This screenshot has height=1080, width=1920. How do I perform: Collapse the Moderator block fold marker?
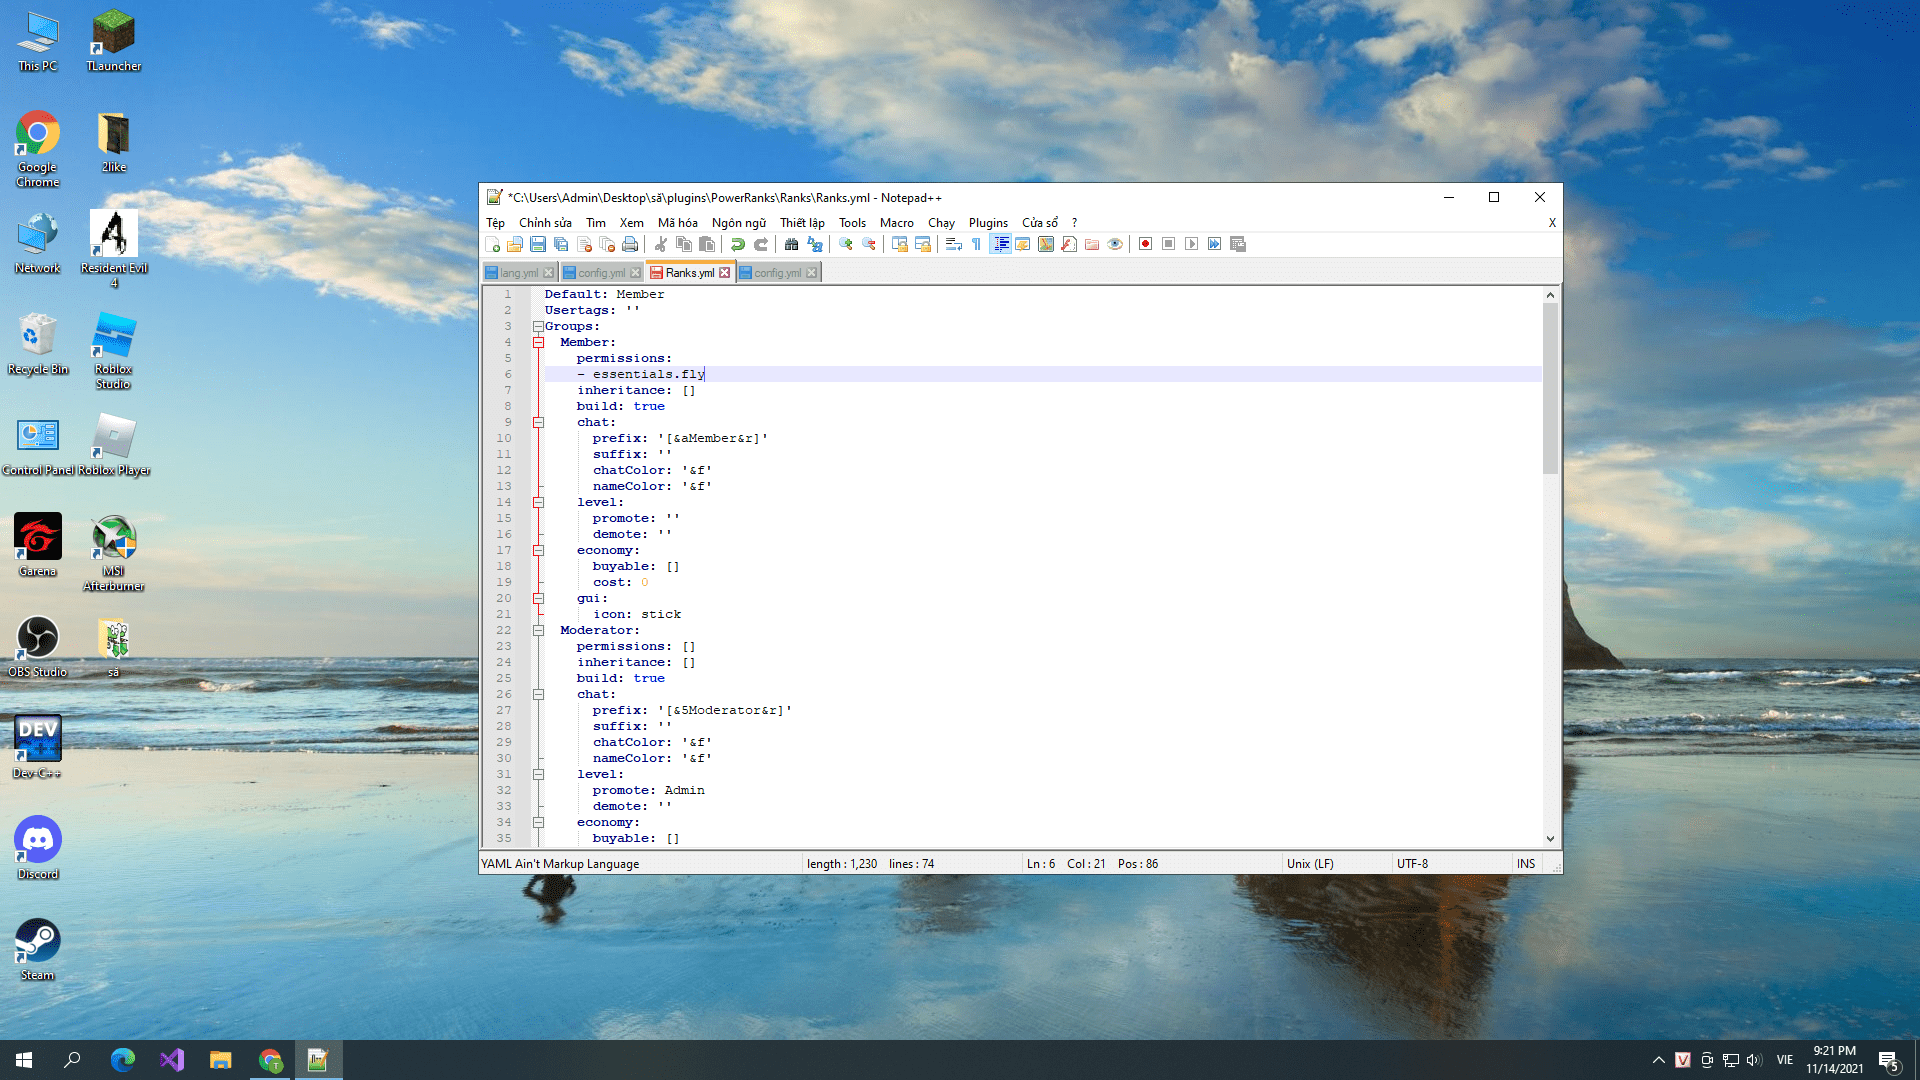tap(538, 630)
